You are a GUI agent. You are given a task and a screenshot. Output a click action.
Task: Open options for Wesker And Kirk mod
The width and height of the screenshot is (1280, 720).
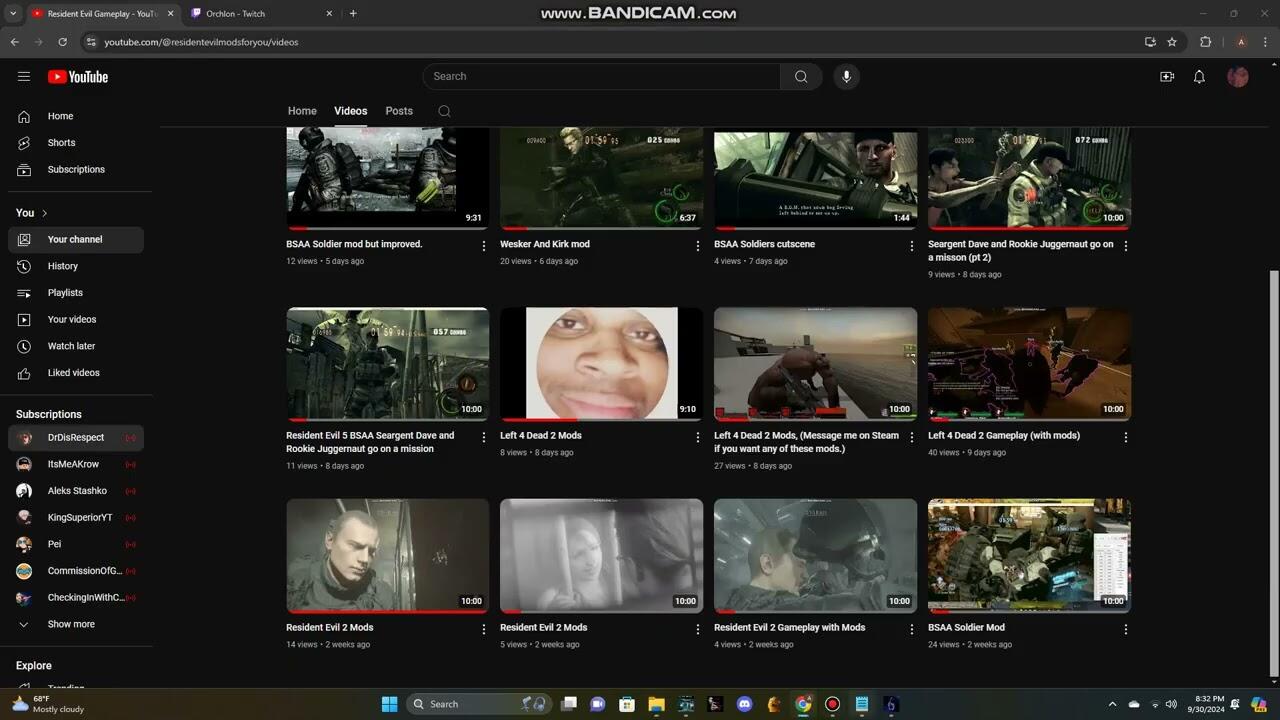698,246
